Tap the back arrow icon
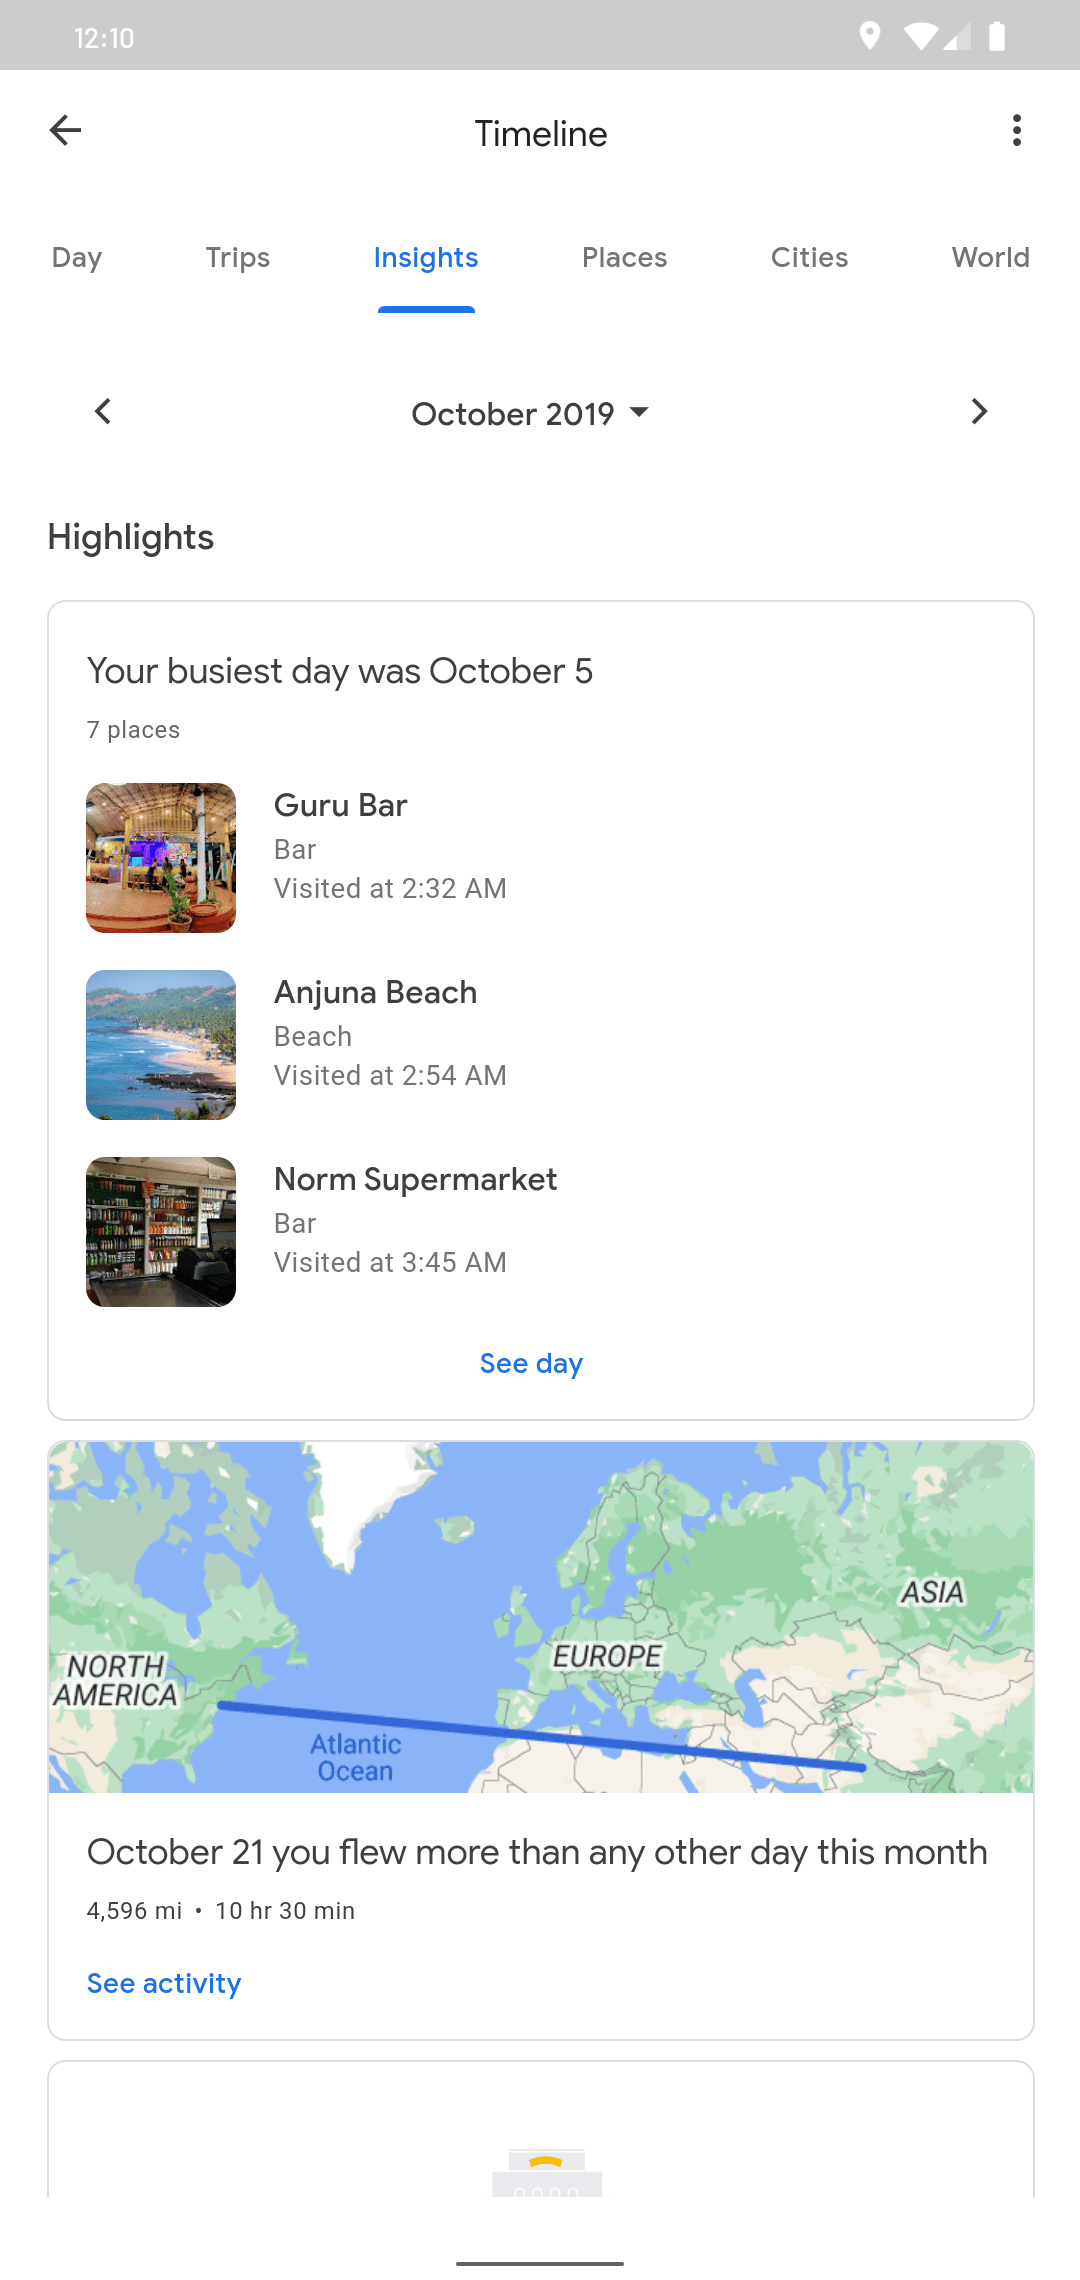Viewport: 1080px width, 2280px height. [x=66, y=131]
